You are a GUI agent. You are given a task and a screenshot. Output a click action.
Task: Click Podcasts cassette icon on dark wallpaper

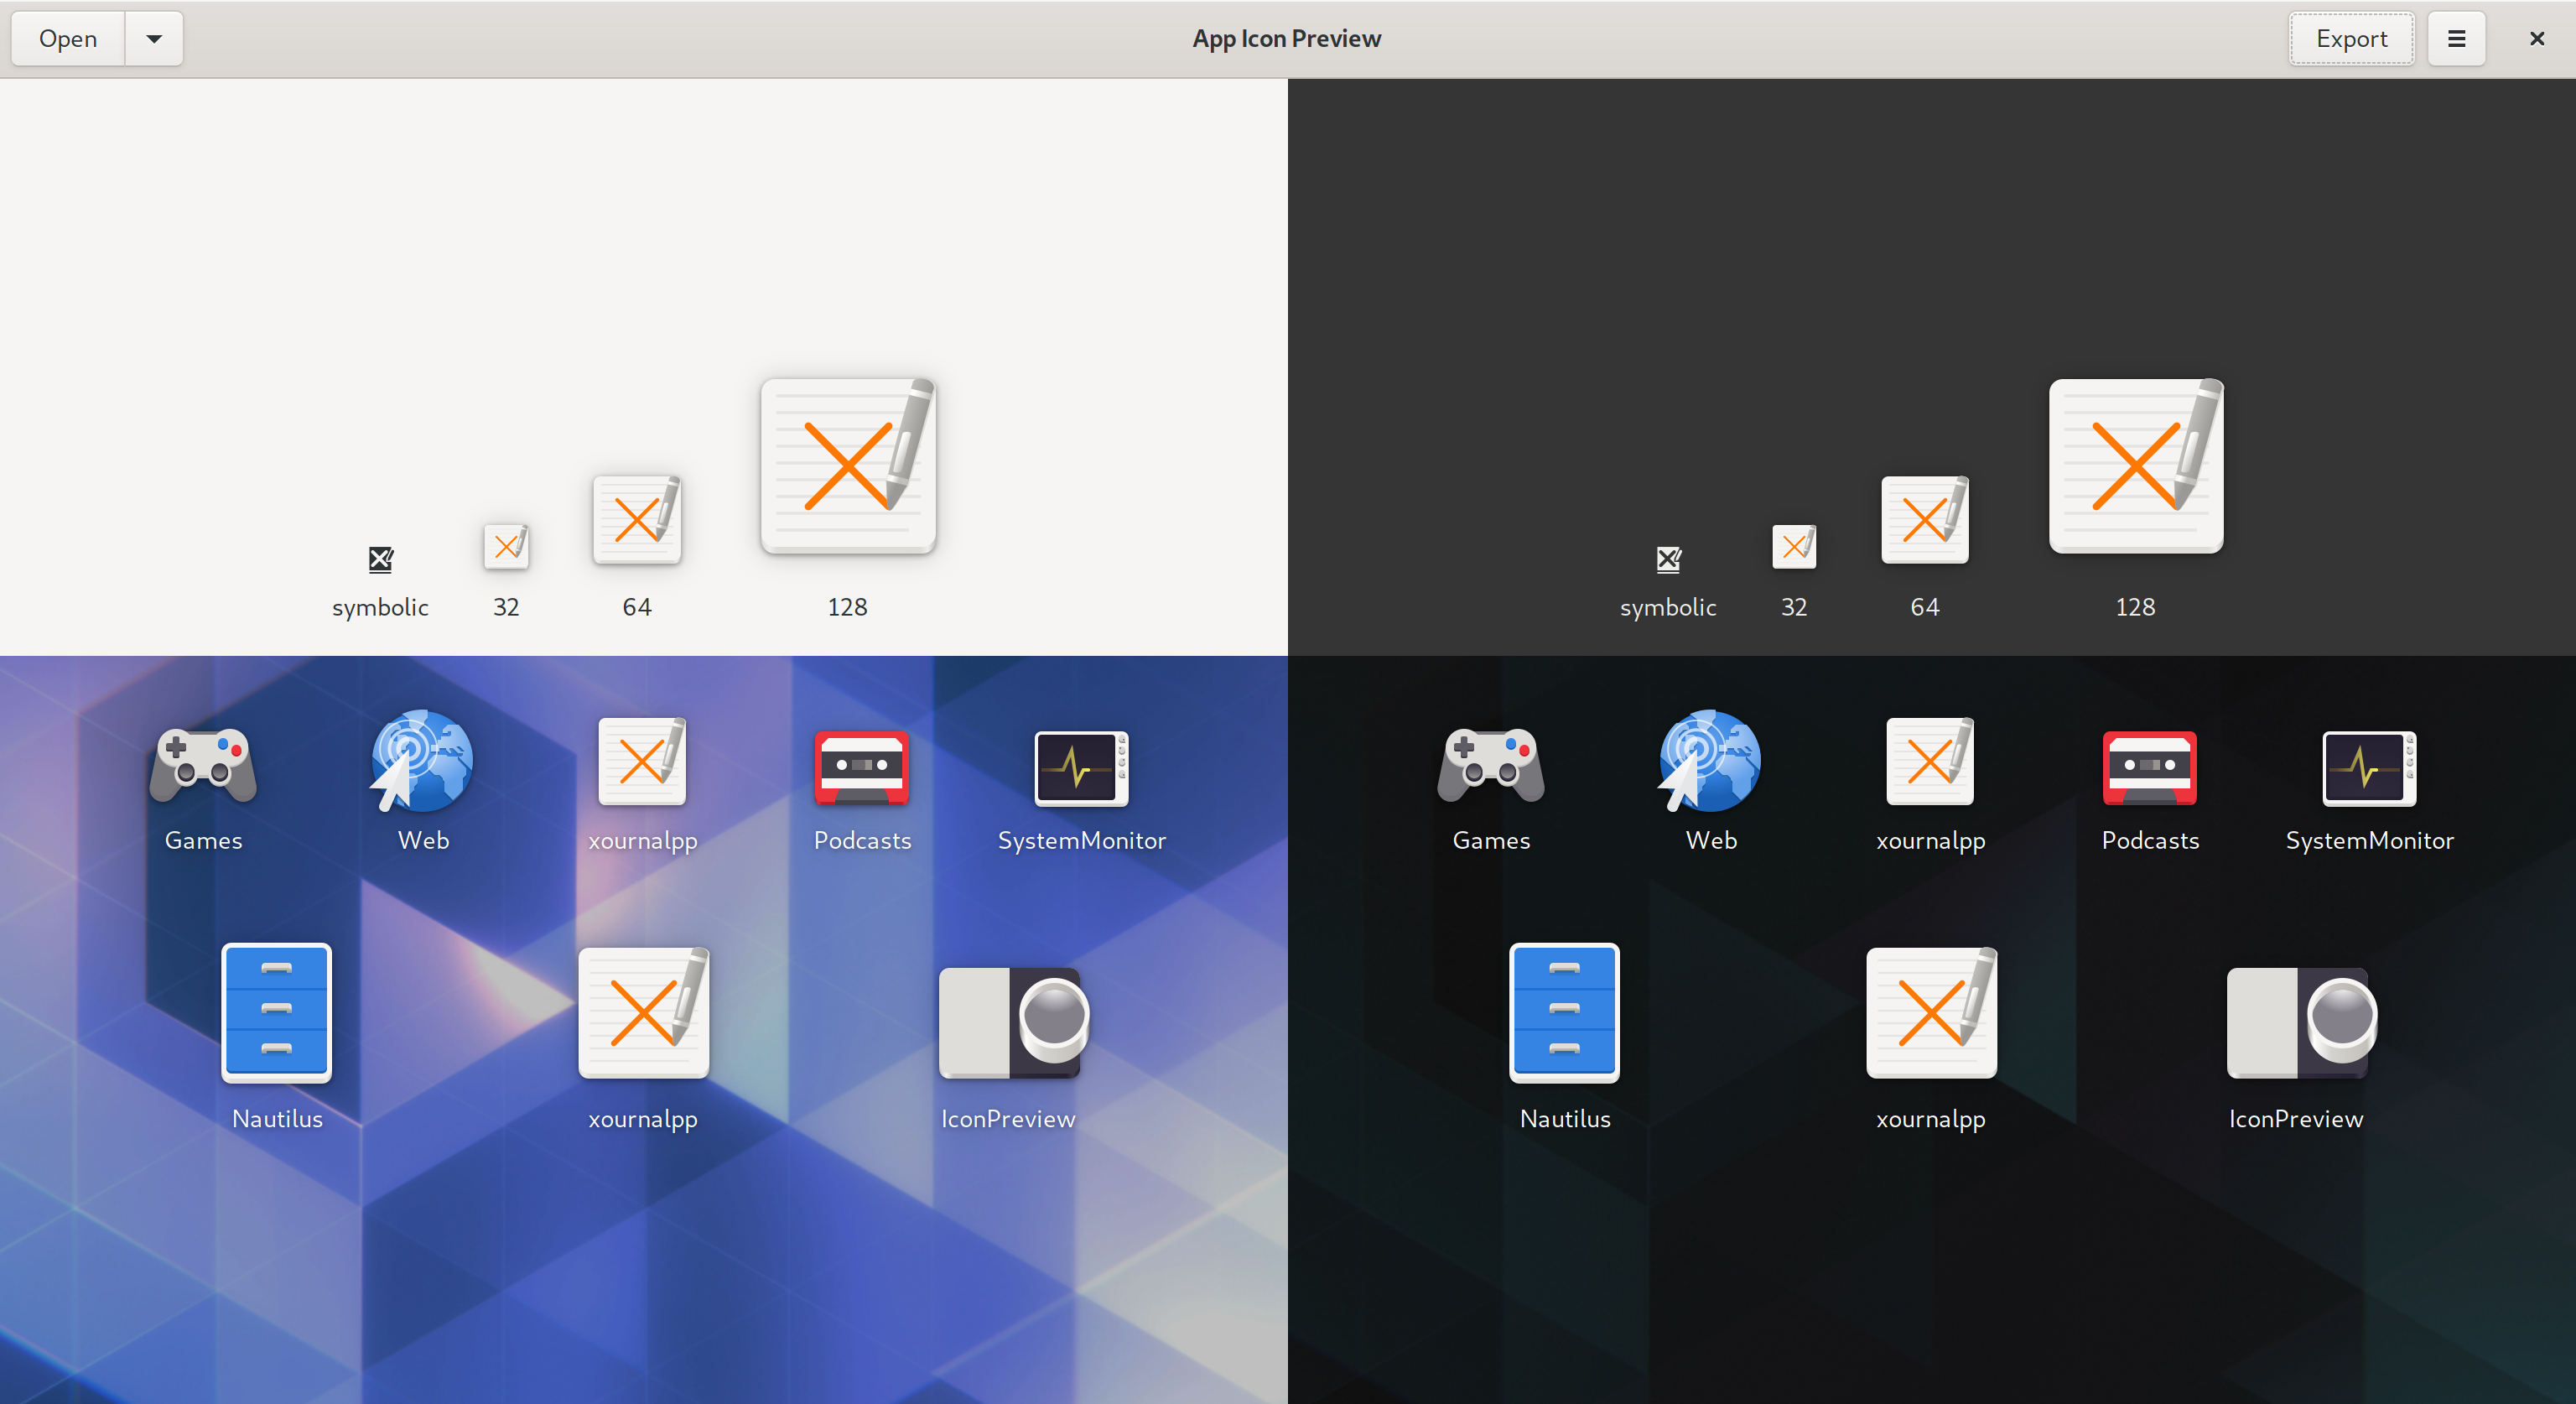[x=2150, y=767]
